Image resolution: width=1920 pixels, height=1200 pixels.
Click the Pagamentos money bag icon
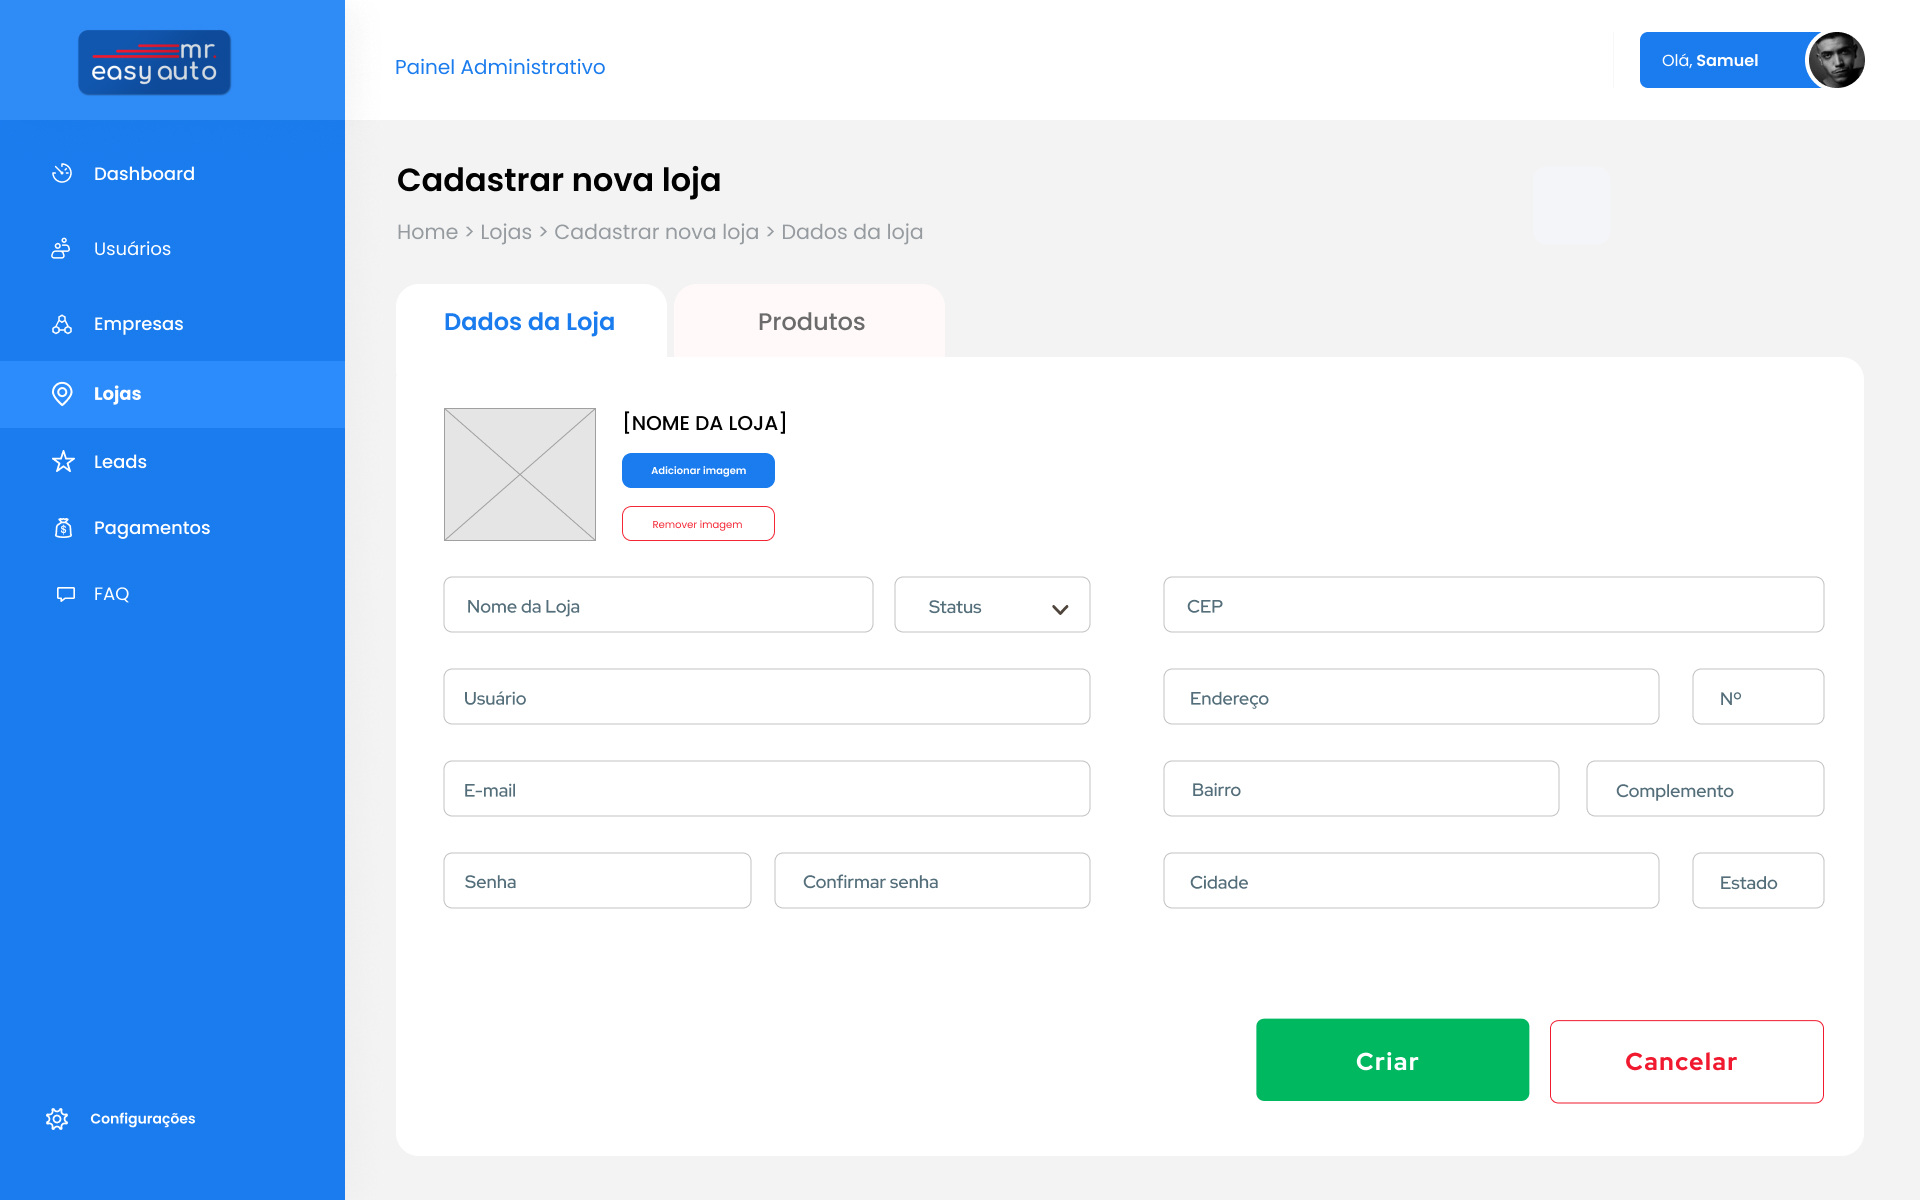pos(63,528)
